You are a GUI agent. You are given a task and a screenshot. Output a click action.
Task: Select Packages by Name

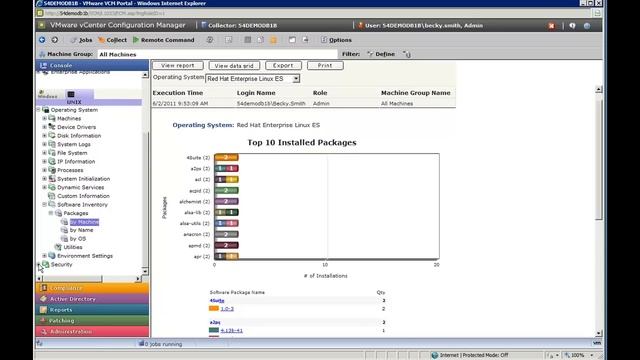pos(81,230)
